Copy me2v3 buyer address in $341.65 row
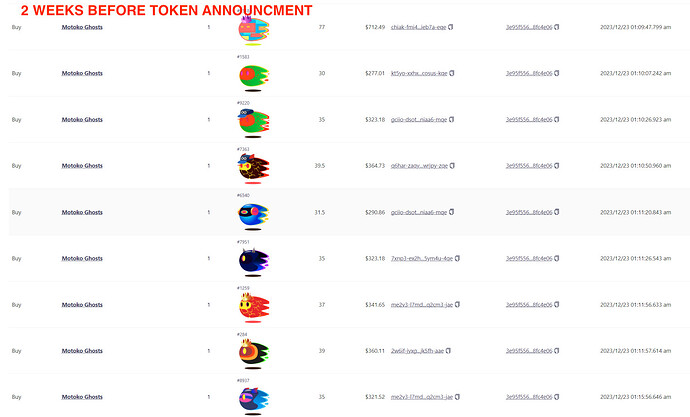 click(x=457, y=305)
